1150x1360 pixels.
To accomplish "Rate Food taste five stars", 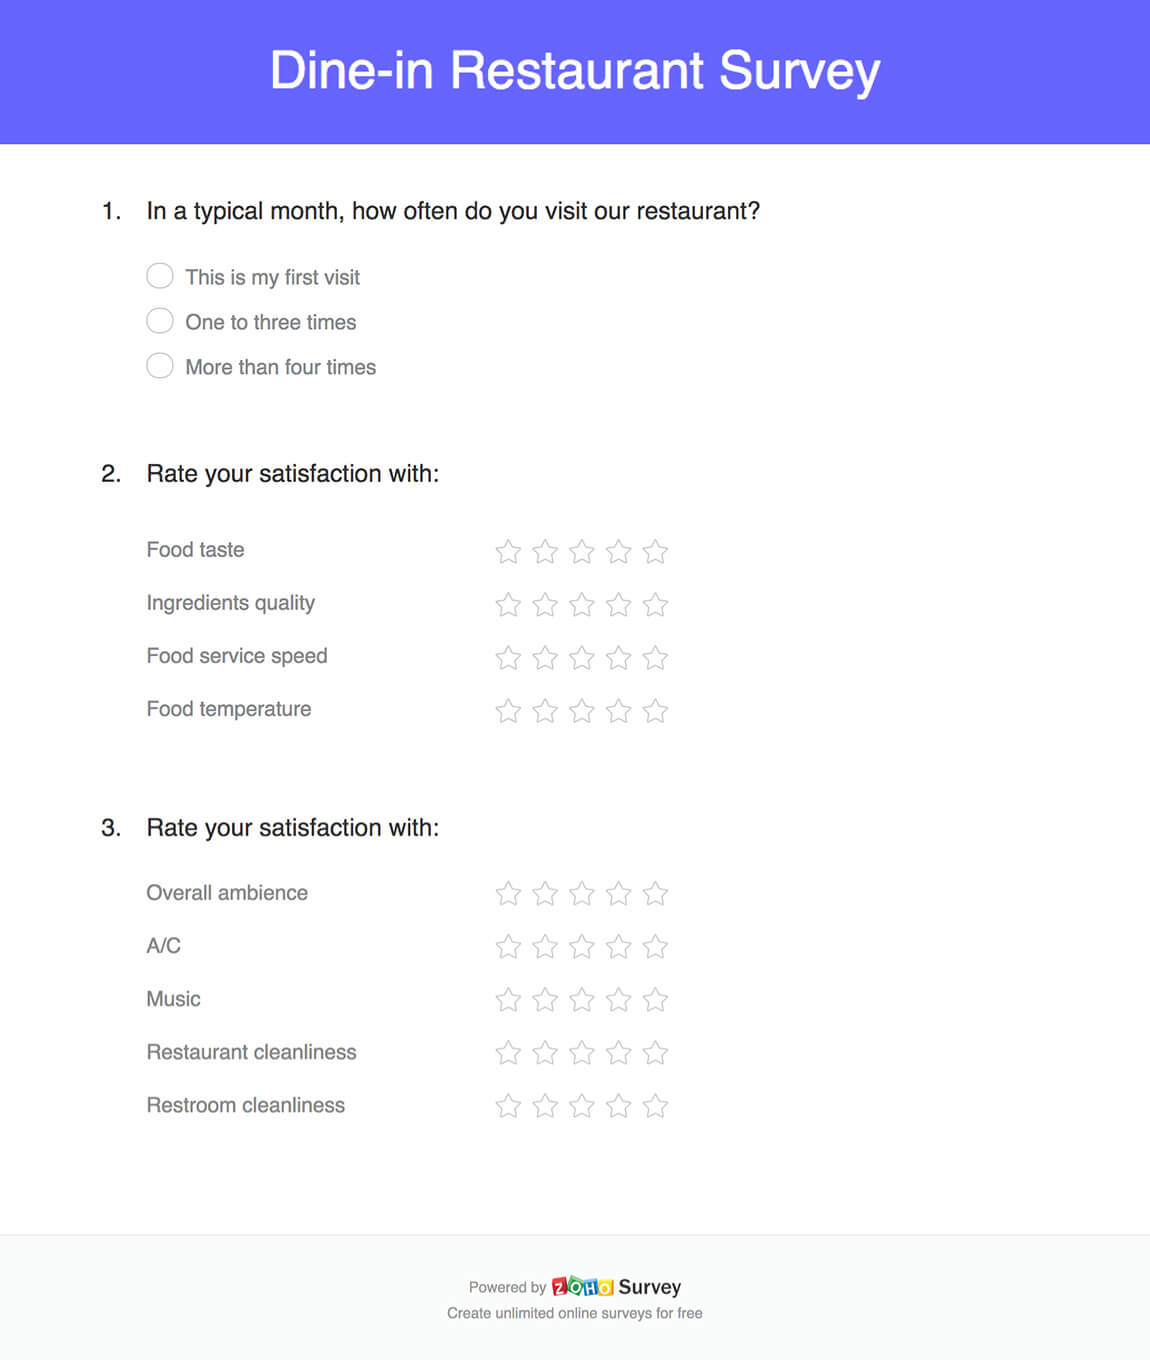I will click(655, 551).
